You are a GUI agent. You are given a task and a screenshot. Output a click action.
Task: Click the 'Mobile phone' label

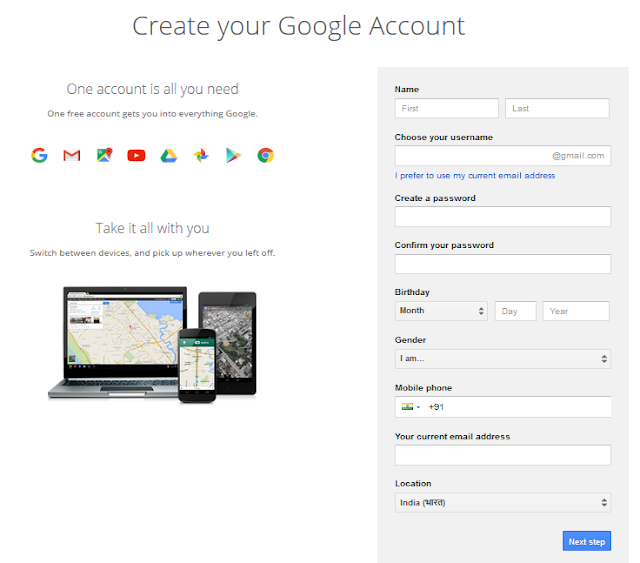[x=423, y=388]
